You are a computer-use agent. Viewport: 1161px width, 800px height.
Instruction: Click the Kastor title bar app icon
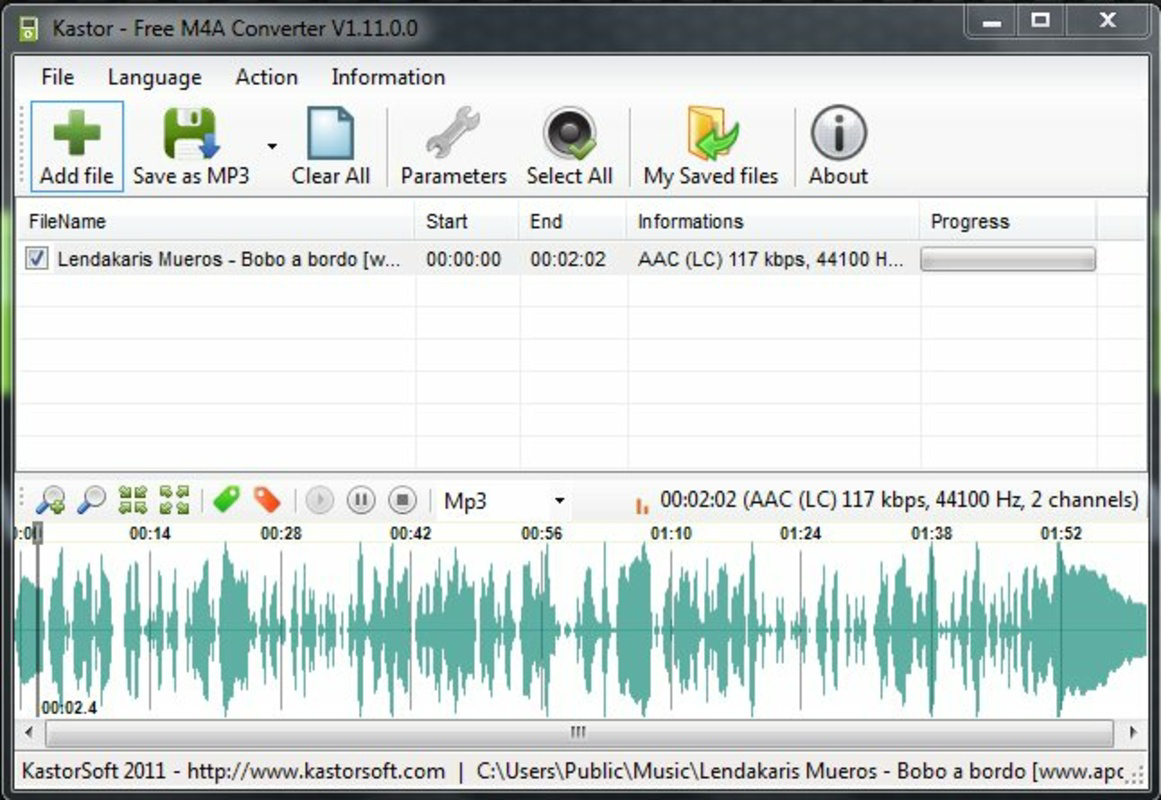(28, 28)
